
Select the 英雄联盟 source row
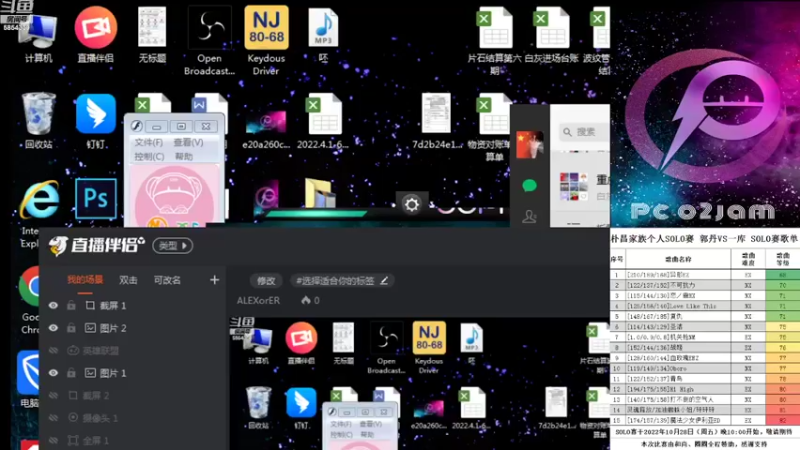coord(133,351)
